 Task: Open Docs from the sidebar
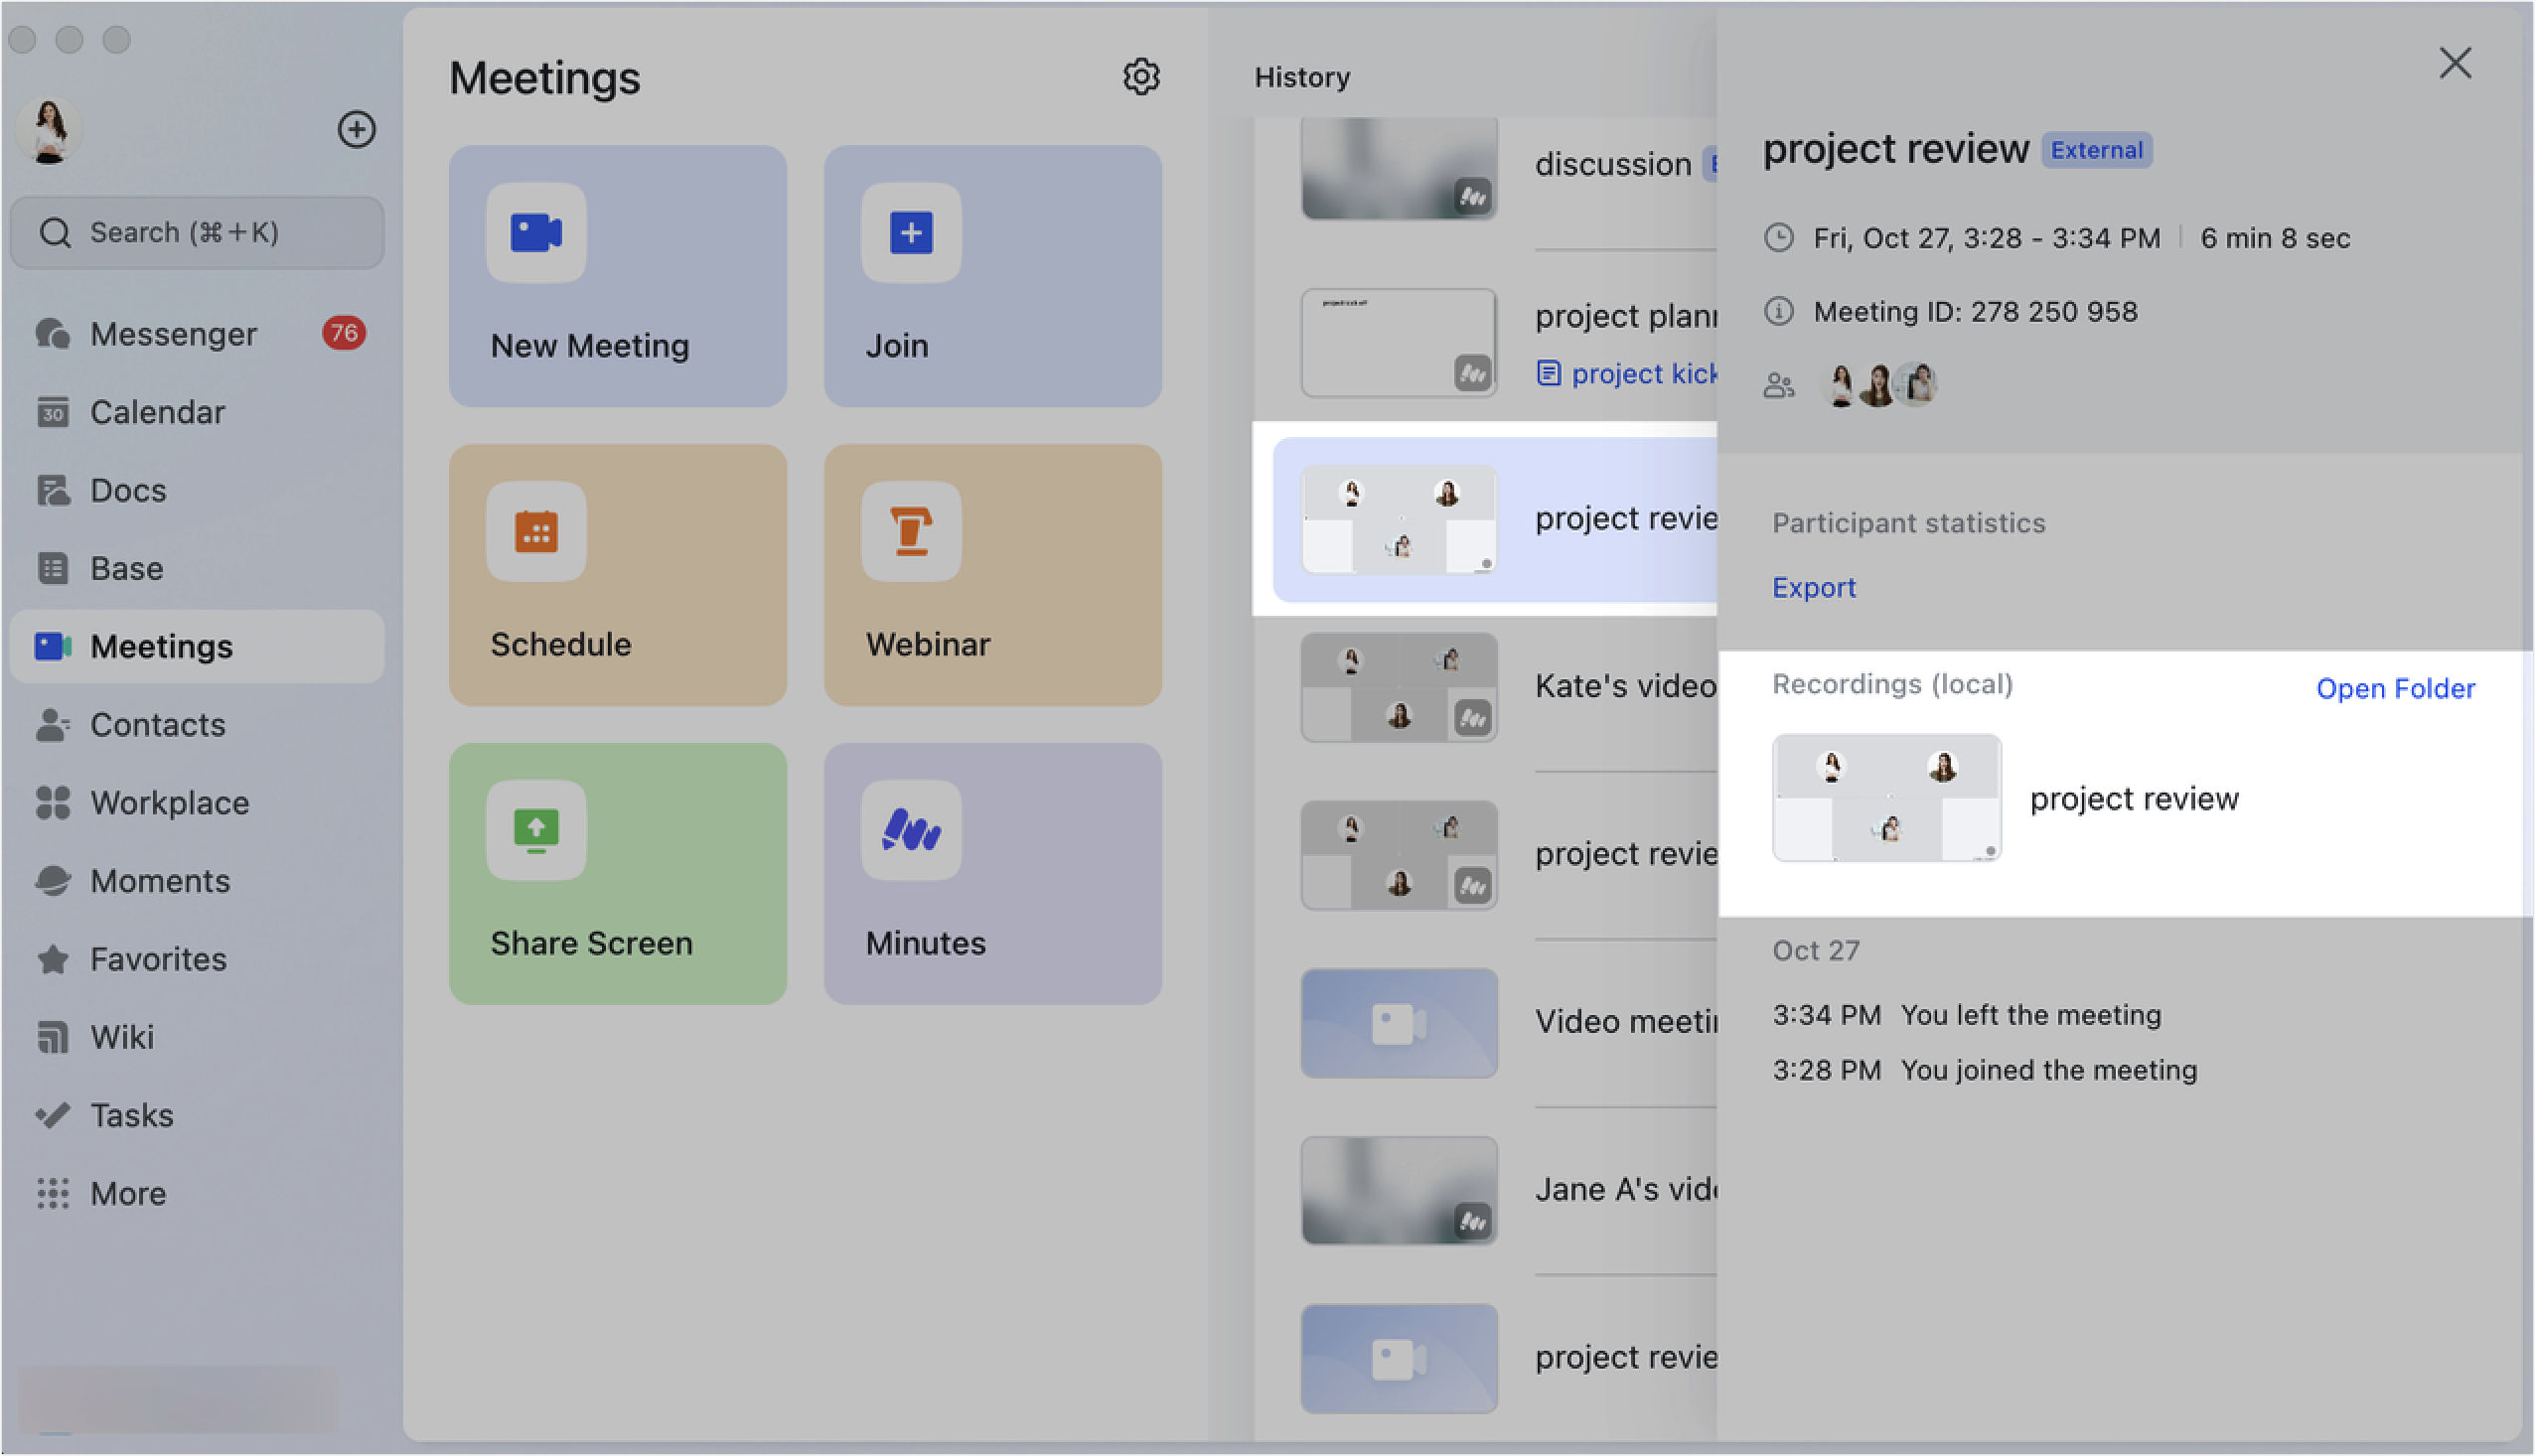point(128,490)
